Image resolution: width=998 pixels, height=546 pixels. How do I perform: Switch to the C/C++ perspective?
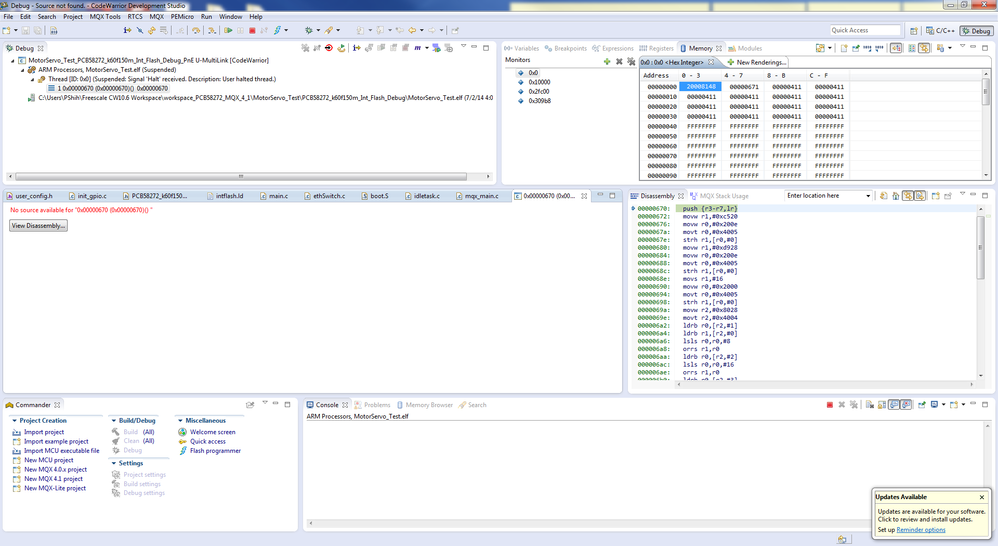[939, 31]
